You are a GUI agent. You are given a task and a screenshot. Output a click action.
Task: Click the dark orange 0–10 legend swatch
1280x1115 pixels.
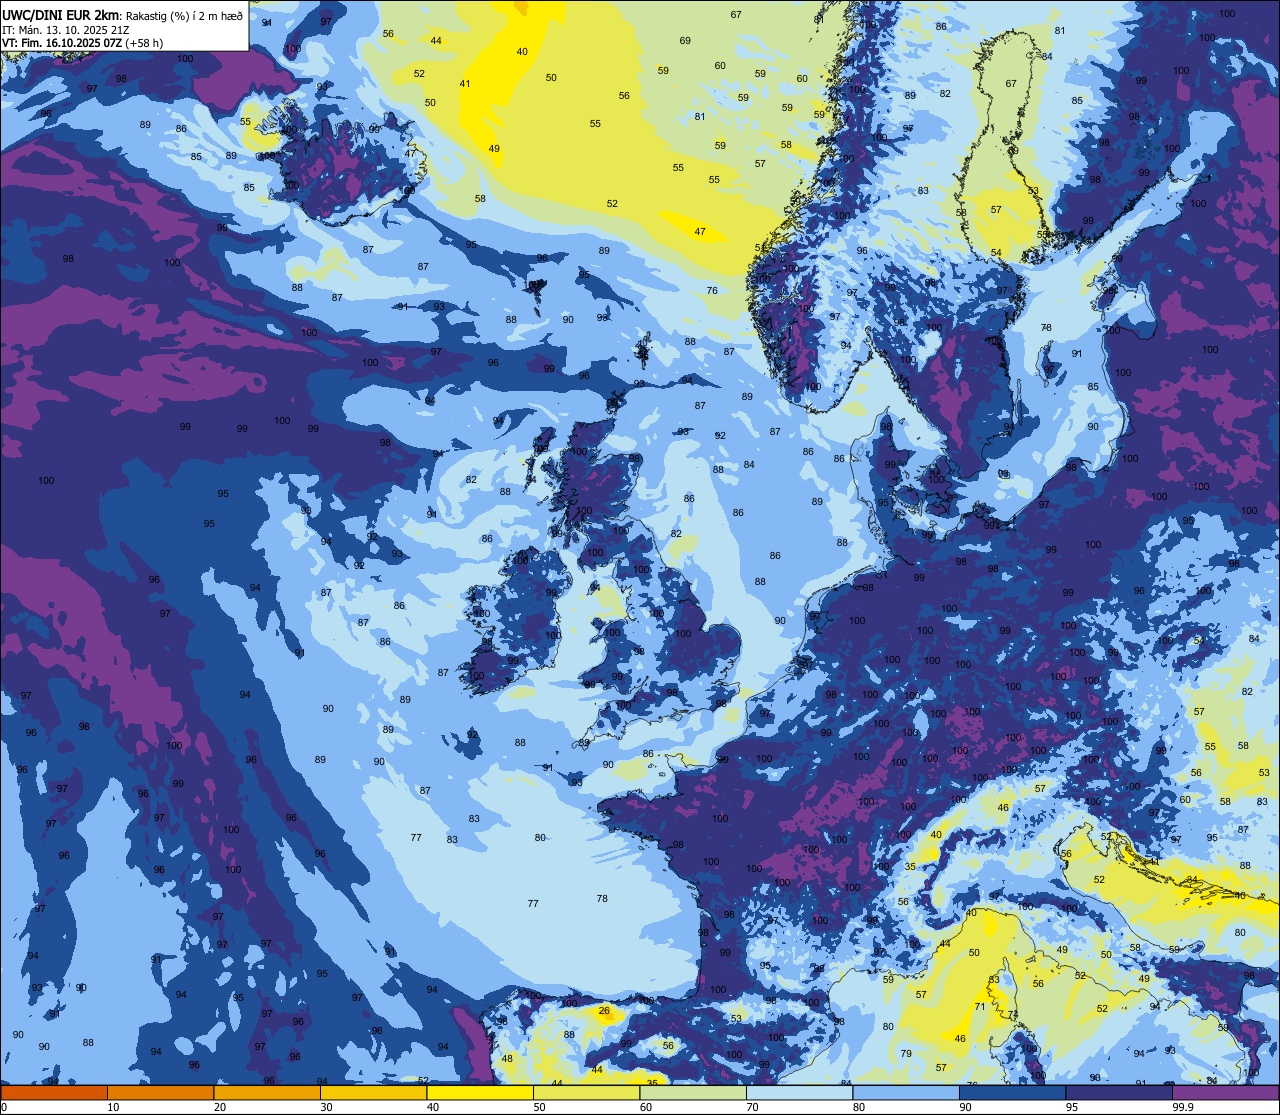(x=54, y=1092)
